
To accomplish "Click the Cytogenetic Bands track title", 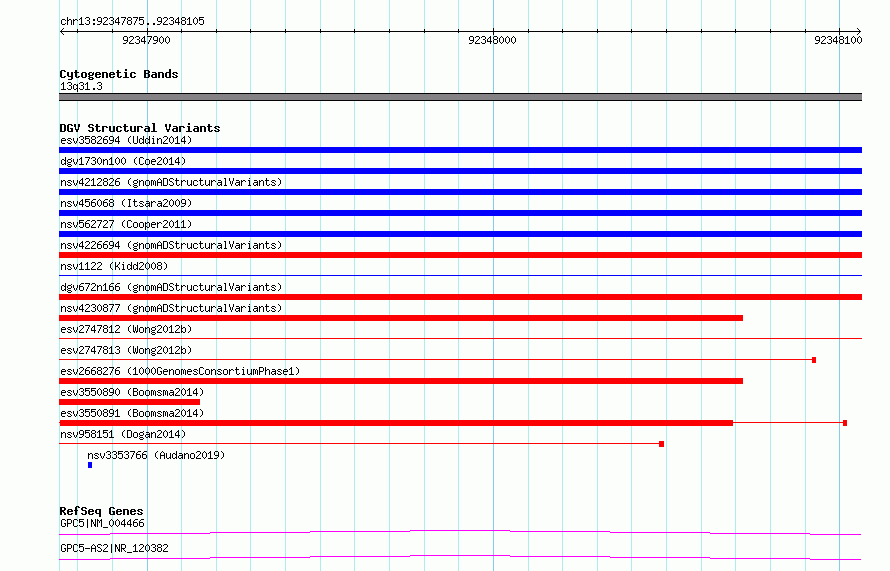I will point(119,74).
